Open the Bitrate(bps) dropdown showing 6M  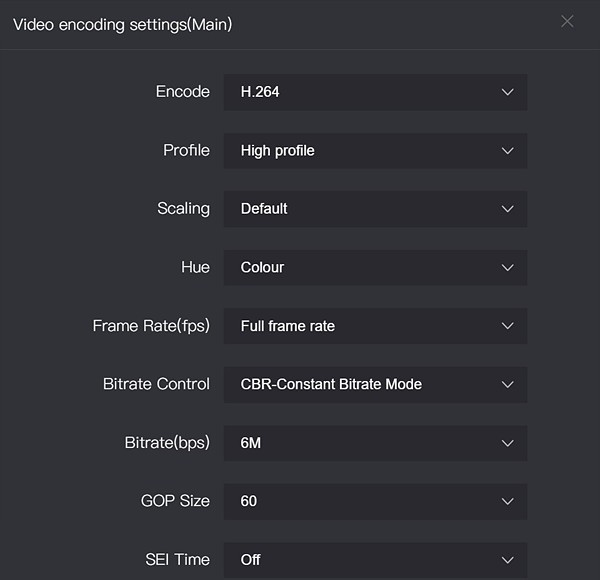tap(374, 443)
